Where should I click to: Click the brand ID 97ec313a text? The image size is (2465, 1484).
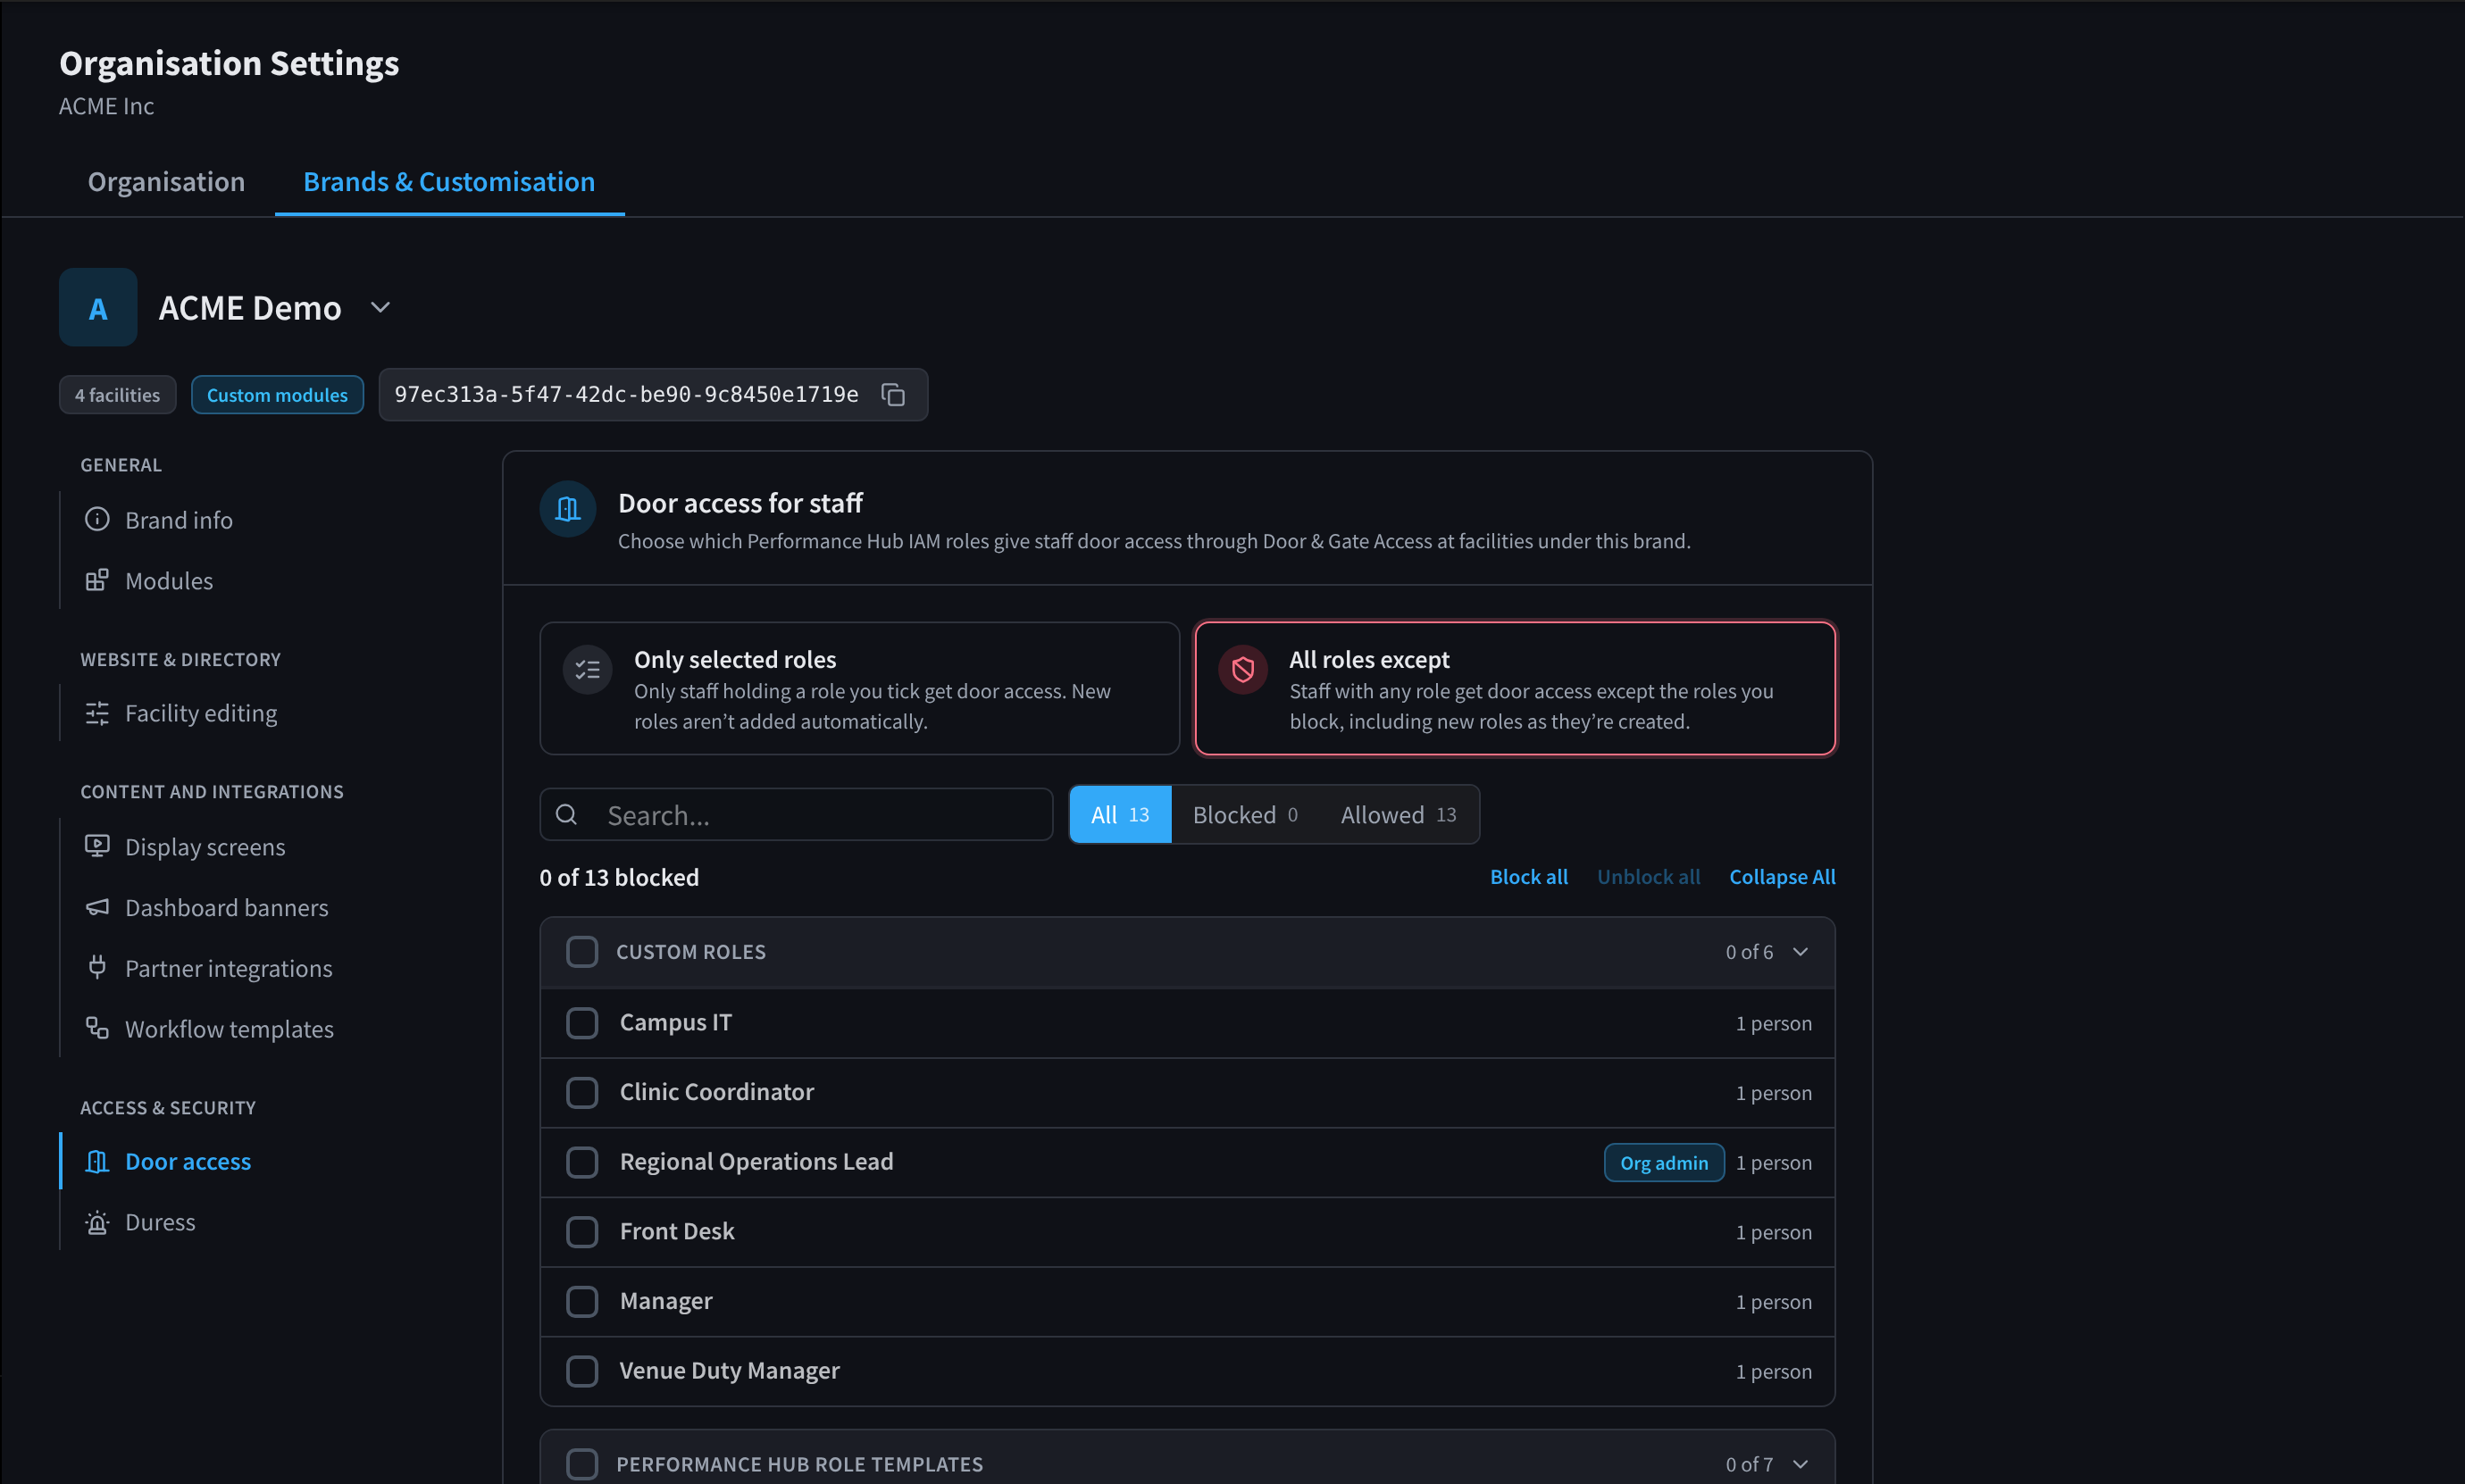coord(626,394)
